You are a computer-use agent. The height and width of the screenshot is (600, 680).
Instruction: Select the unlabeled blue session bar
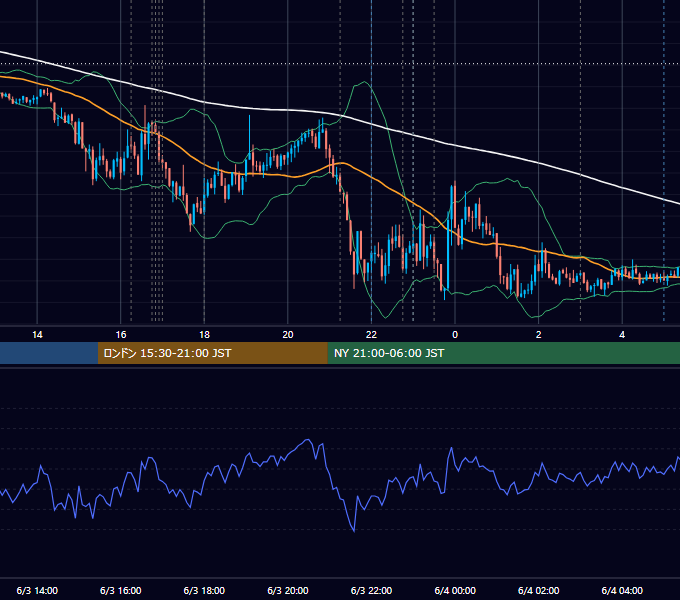pyautogui.click(x=49, y=353)
